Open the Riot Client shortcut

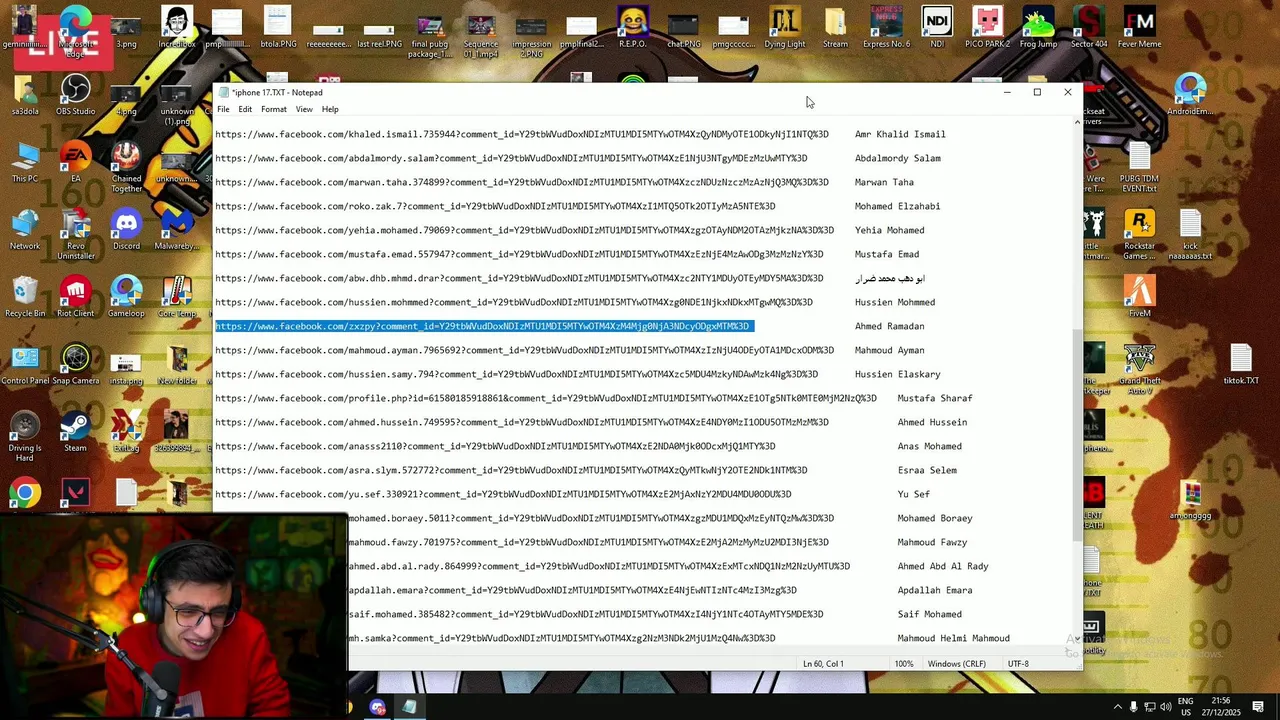75,298
